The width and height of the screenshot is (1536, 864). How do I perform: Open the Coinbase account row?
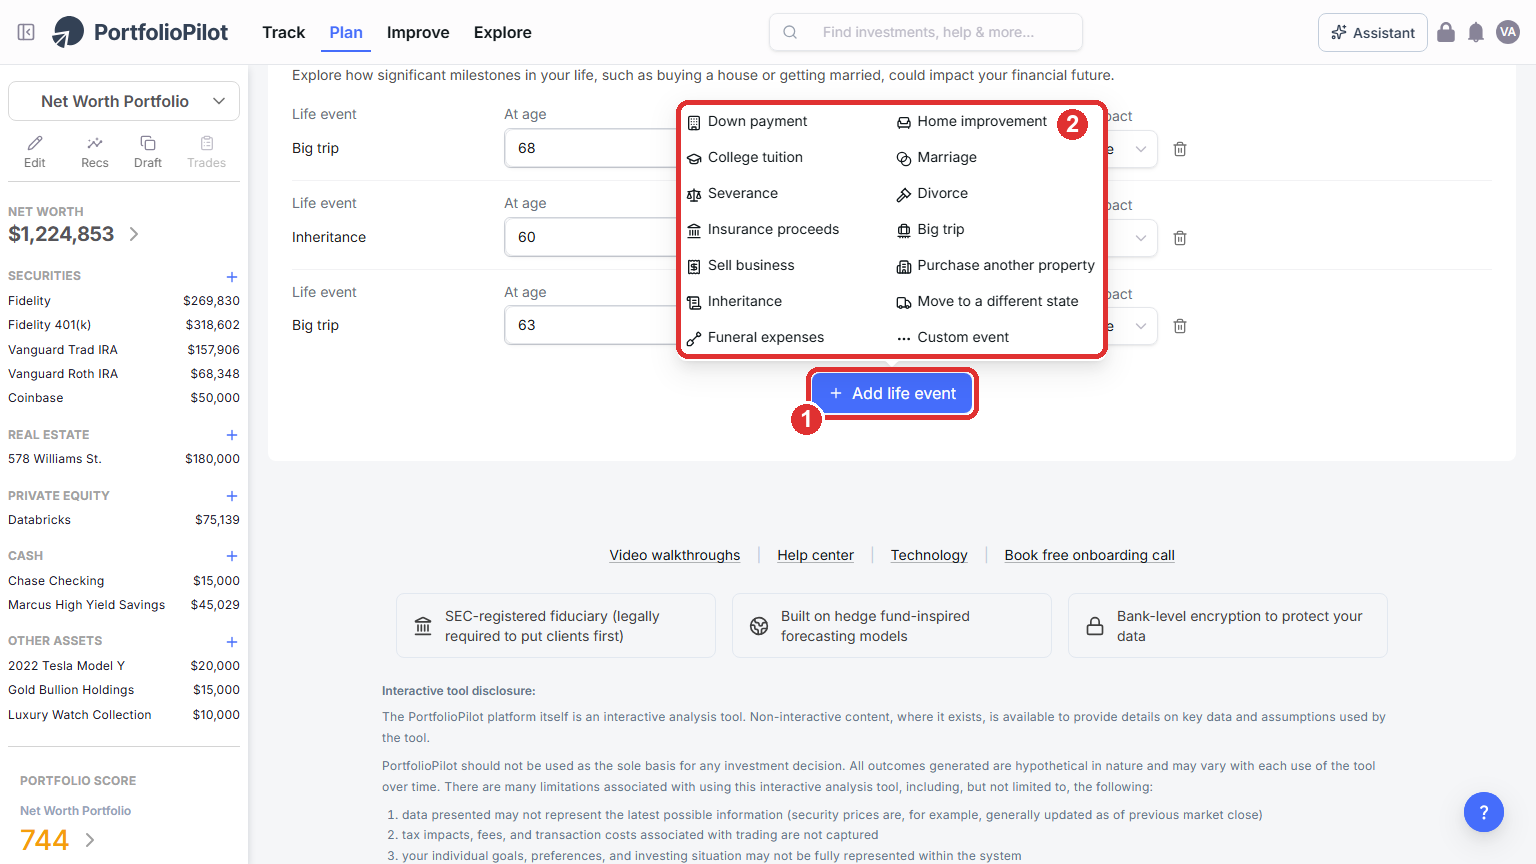tap(124, 398)
